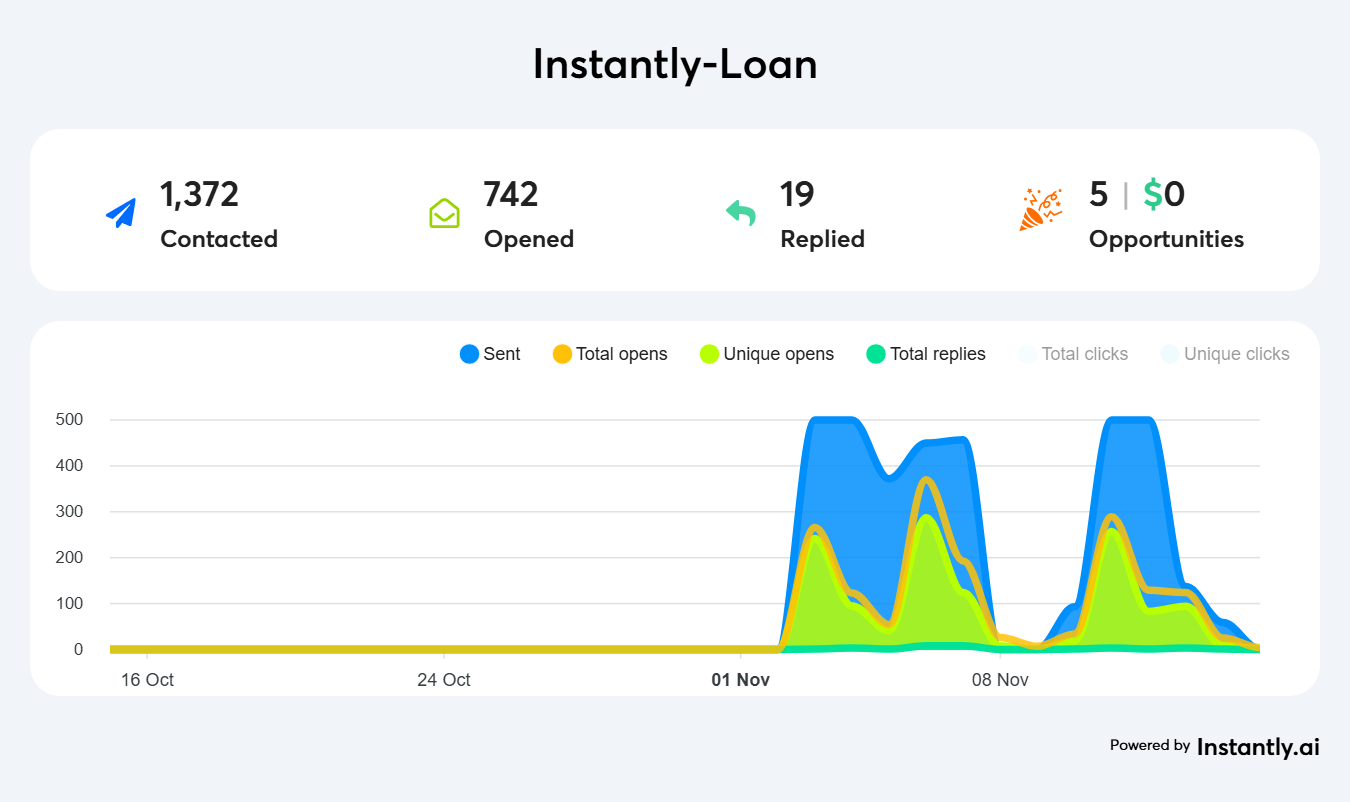Enable the Total clicks series
Image resolution: width=1350 pixels, height=802 pixels.
(1073, 354)
